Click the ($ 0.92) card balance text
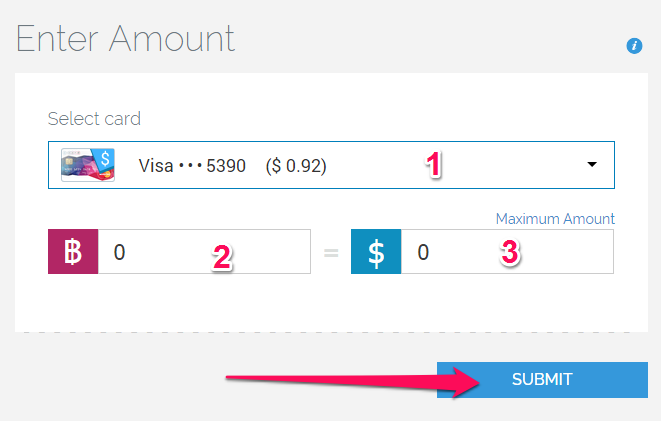Viewport: 661px width, 421px height. click(296, 166)
